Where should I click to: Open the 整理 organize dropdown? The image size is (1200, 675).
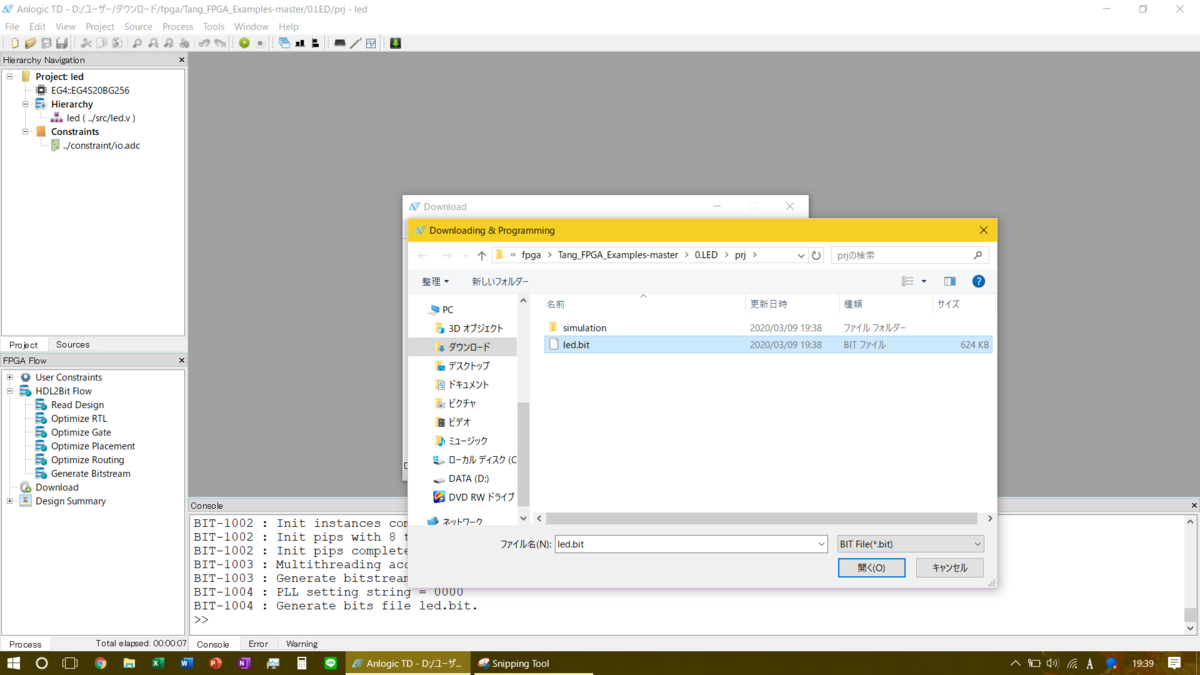[x=435, y=282]
